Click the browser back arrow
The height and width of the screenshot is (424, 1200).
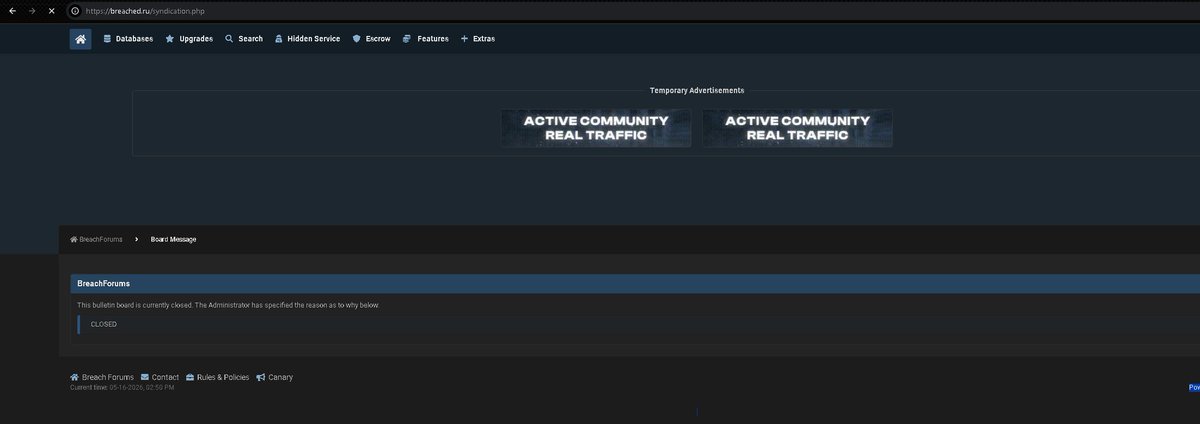pyautogui.click(x=10, y=10)
